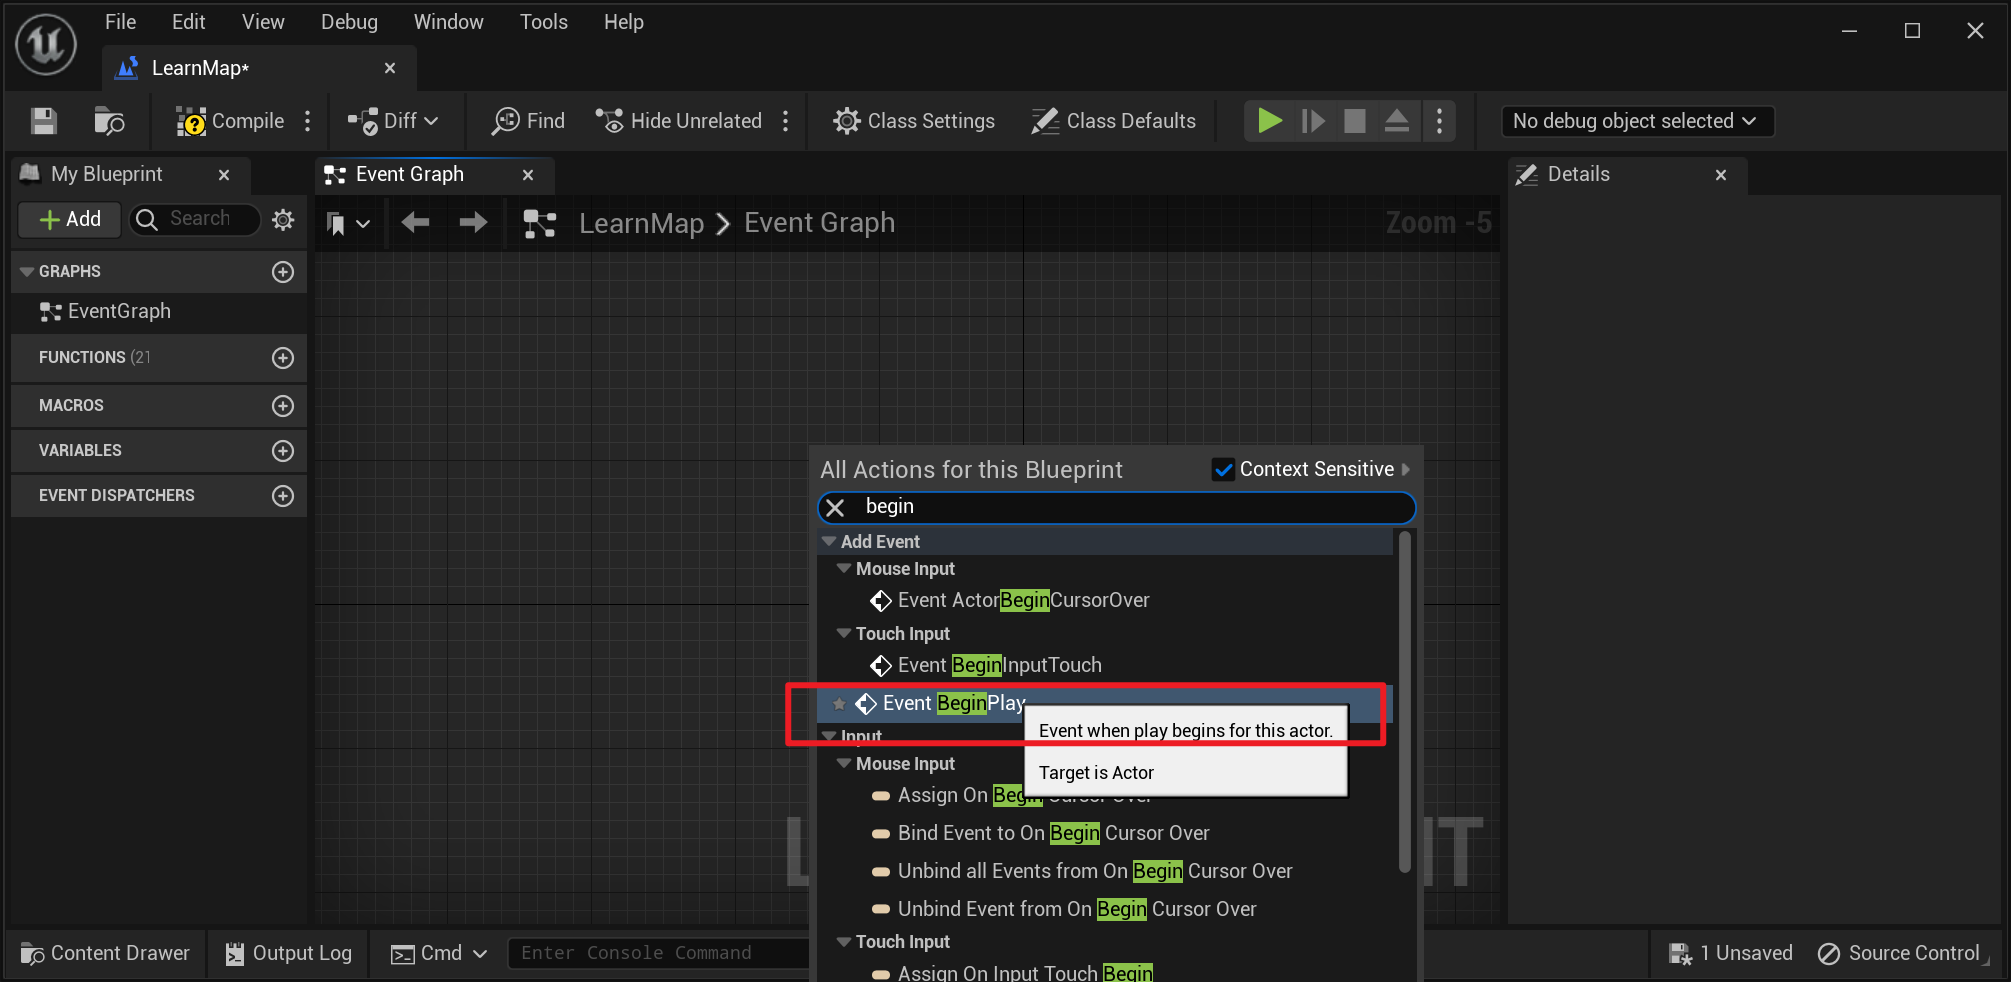Click the Unreal Engine logo icon
The image size is (2011, 982).
46,45
